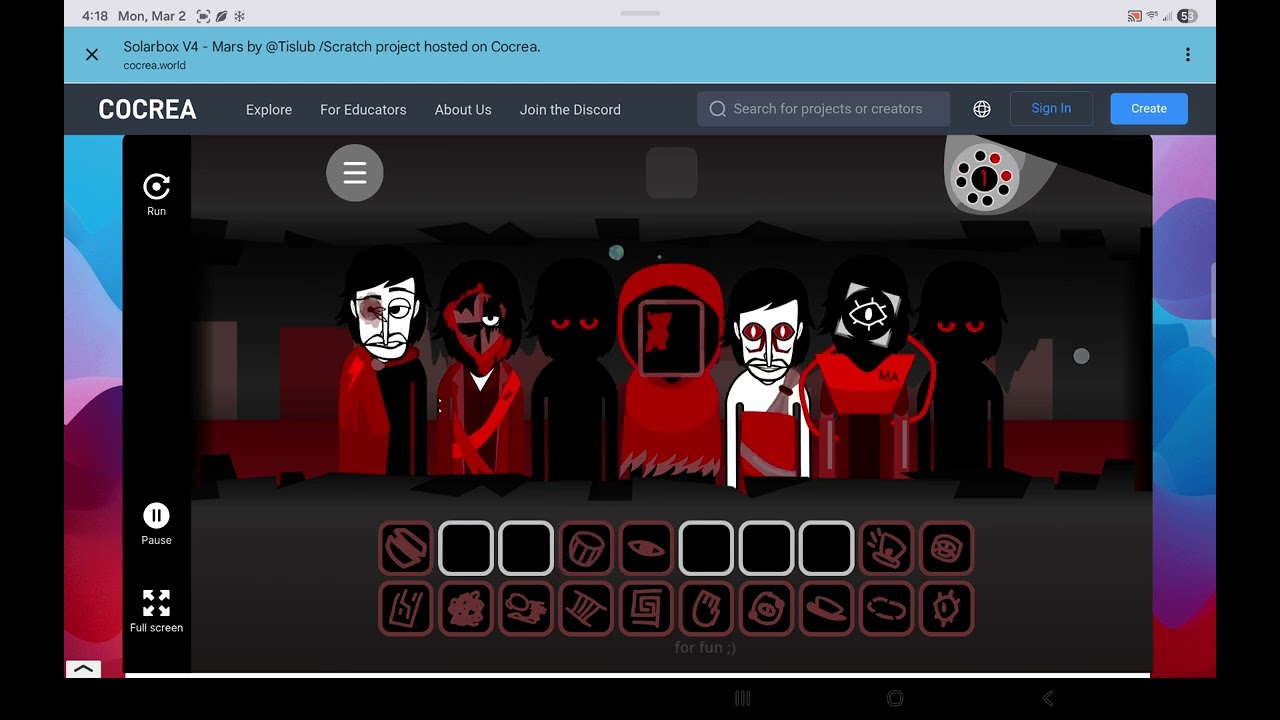This screenshot has width=1280, height=720.
Task: Click the gray rounded square at top center
Action: [x=672, y=172]
